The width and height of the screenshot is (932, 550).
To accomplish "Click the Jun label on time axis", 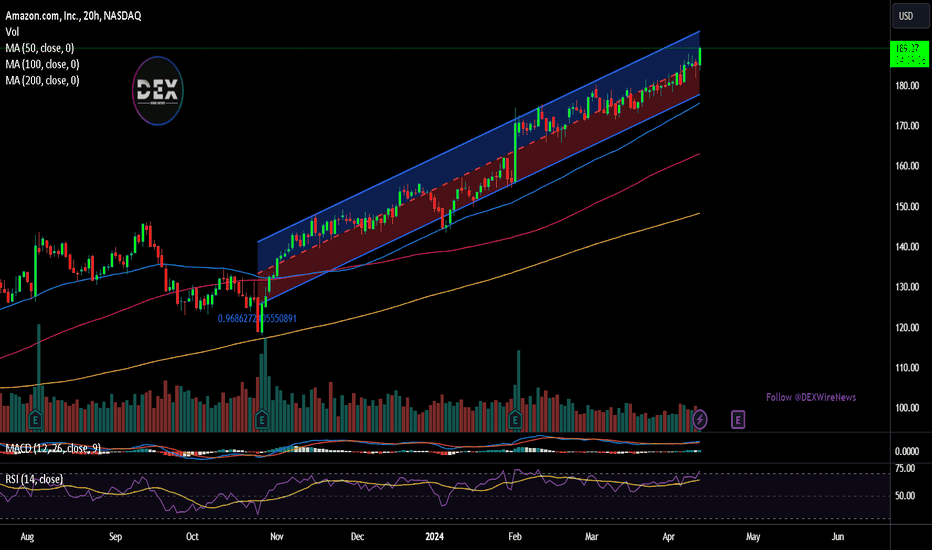I will pos(837,536).
